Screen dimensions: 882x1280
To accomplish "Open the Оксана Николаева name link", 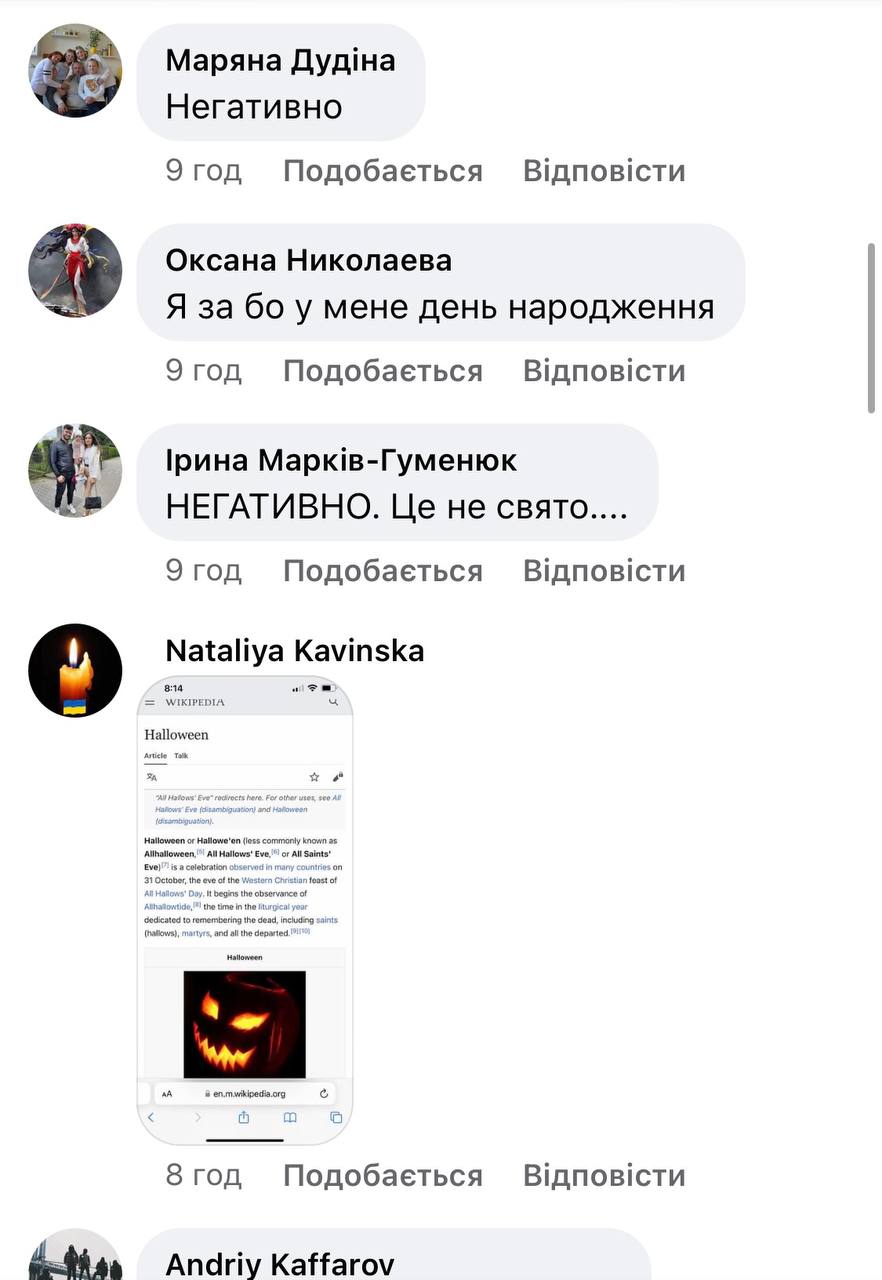I will click(308, 260).
